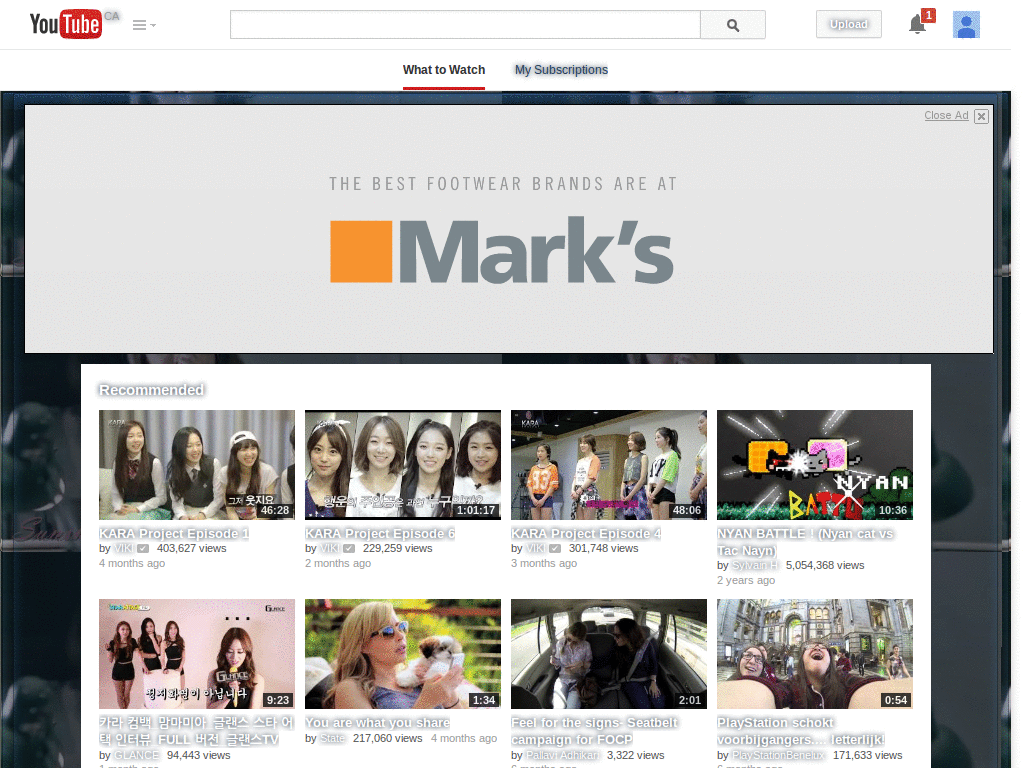Open PlayStation schokt voorbijgangers thumbnail
Image resolution: width=1024 pixels, height=768 pixels.
click(x=814, y=654)
